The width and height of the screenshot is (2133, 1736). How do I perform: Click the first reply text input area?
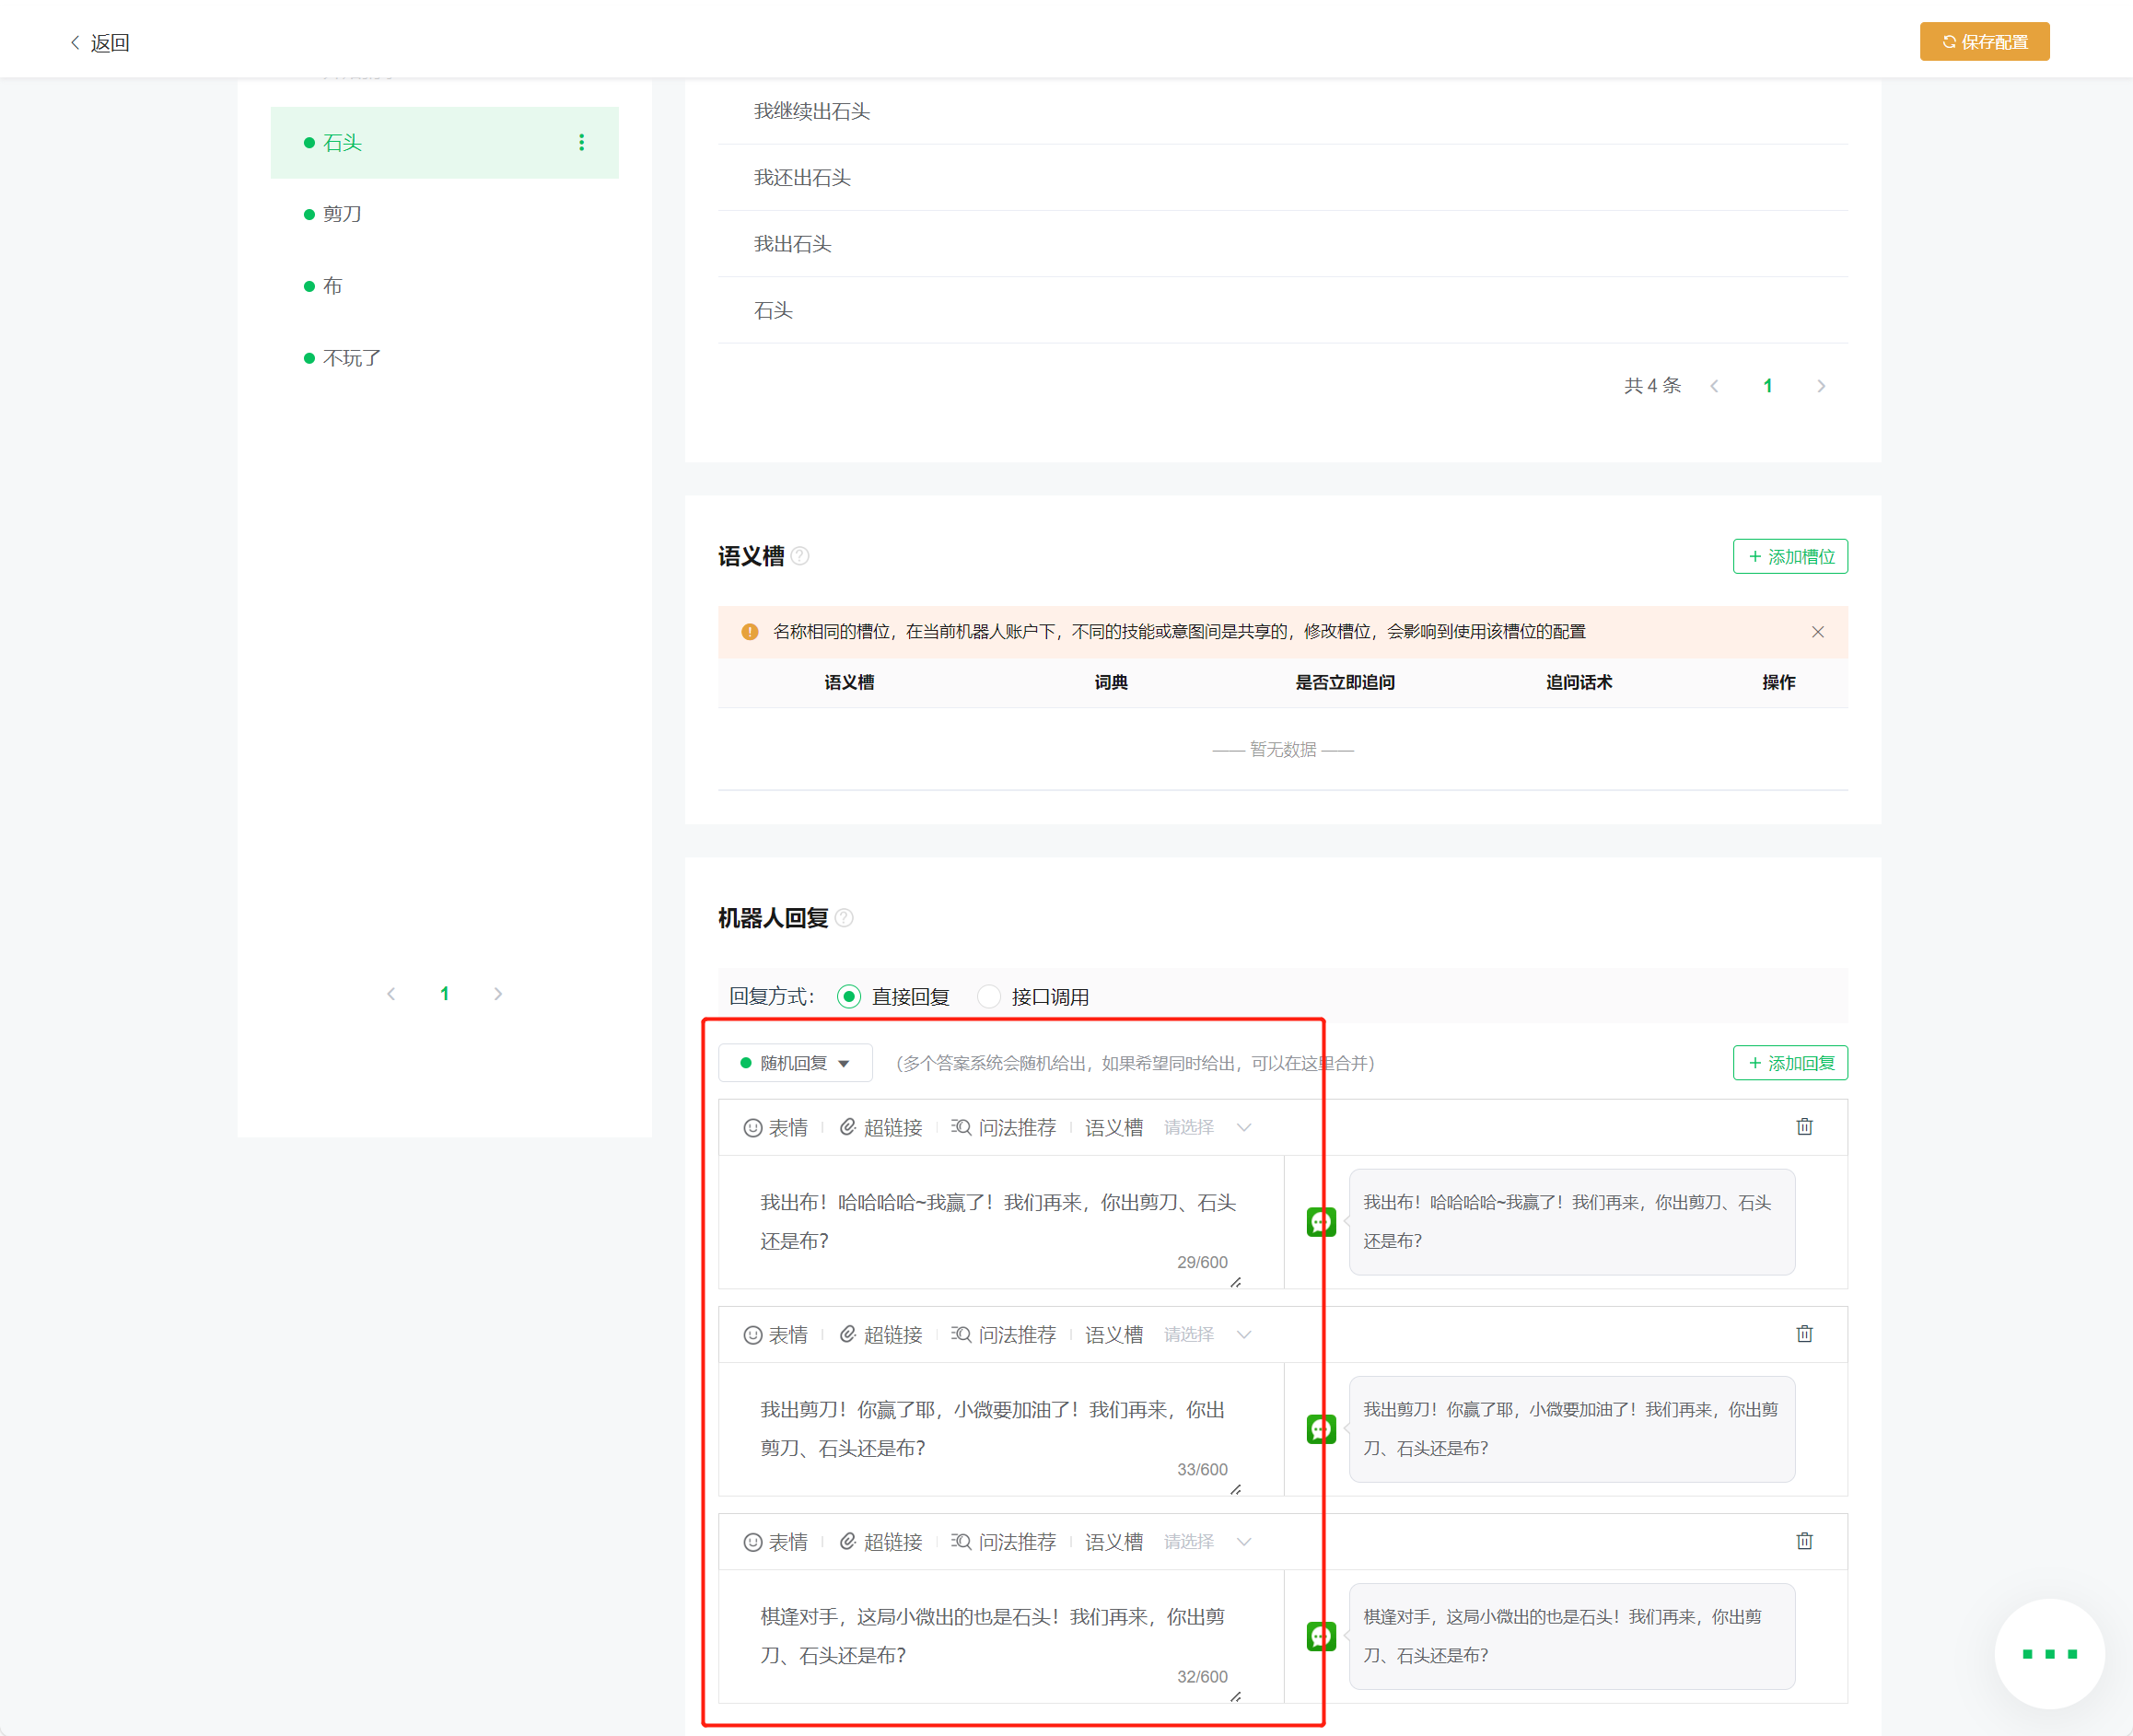pos(1000,1222)
